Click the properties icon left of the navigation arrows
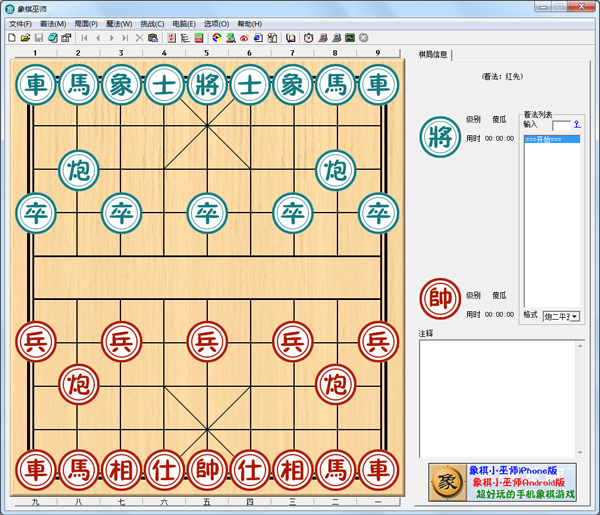The height and width of the screenshot is (515, 600). click(66, 38)
